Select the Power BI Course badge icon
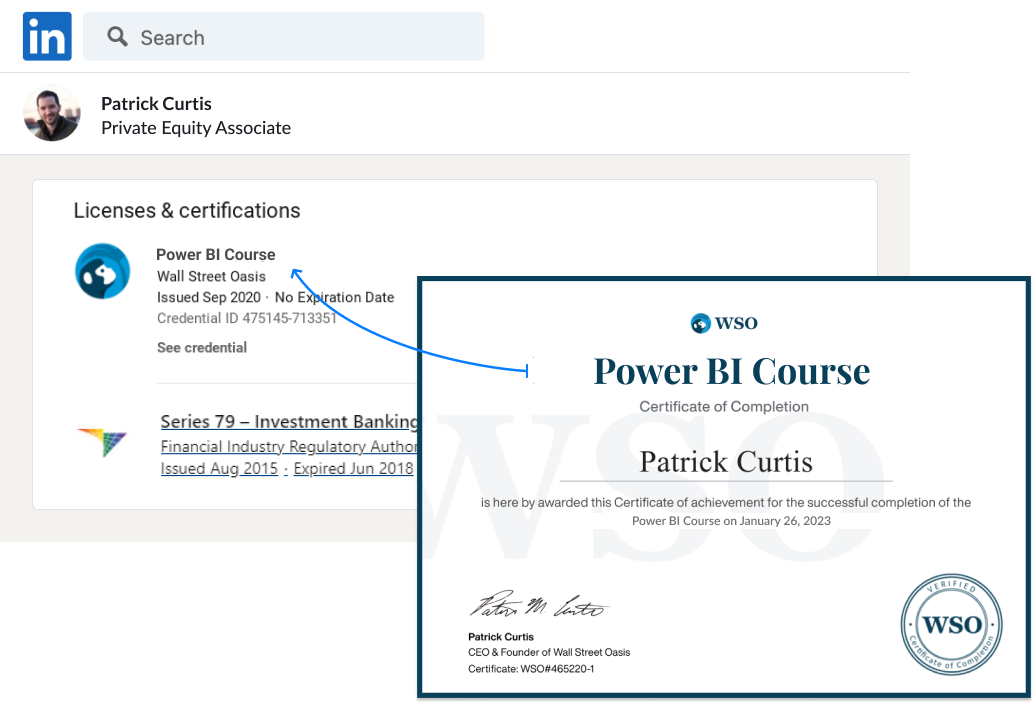Viewport: 1033px width, 703px height. coord(103,270)
